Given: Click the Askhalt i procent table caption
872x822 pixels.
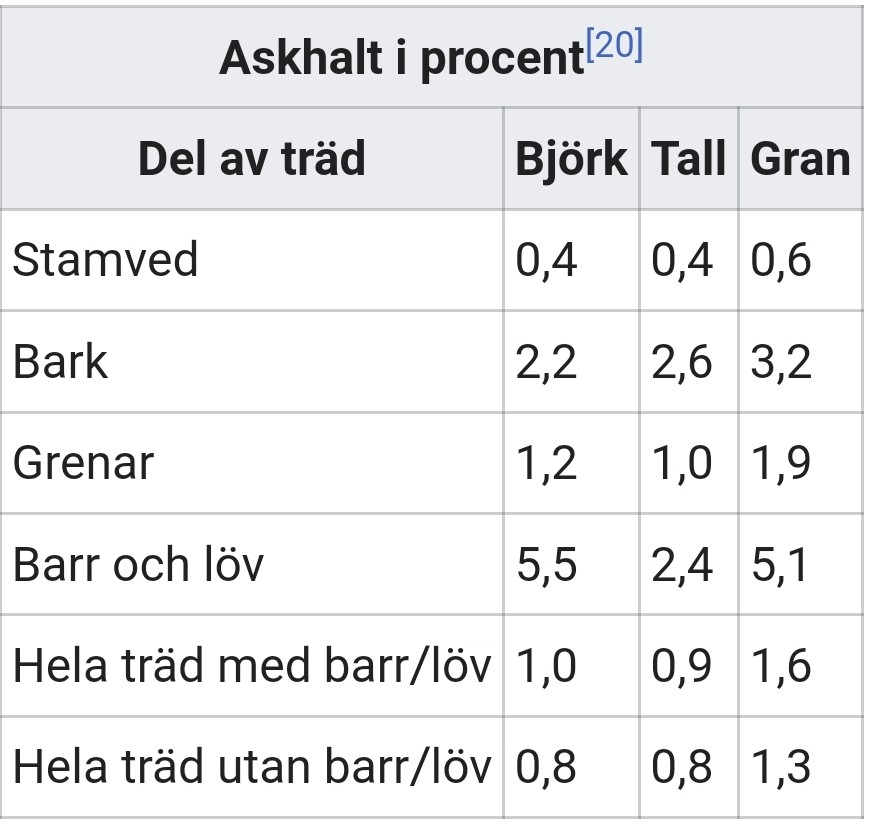Looking at the screenshot, I should (x=401, y=60).
